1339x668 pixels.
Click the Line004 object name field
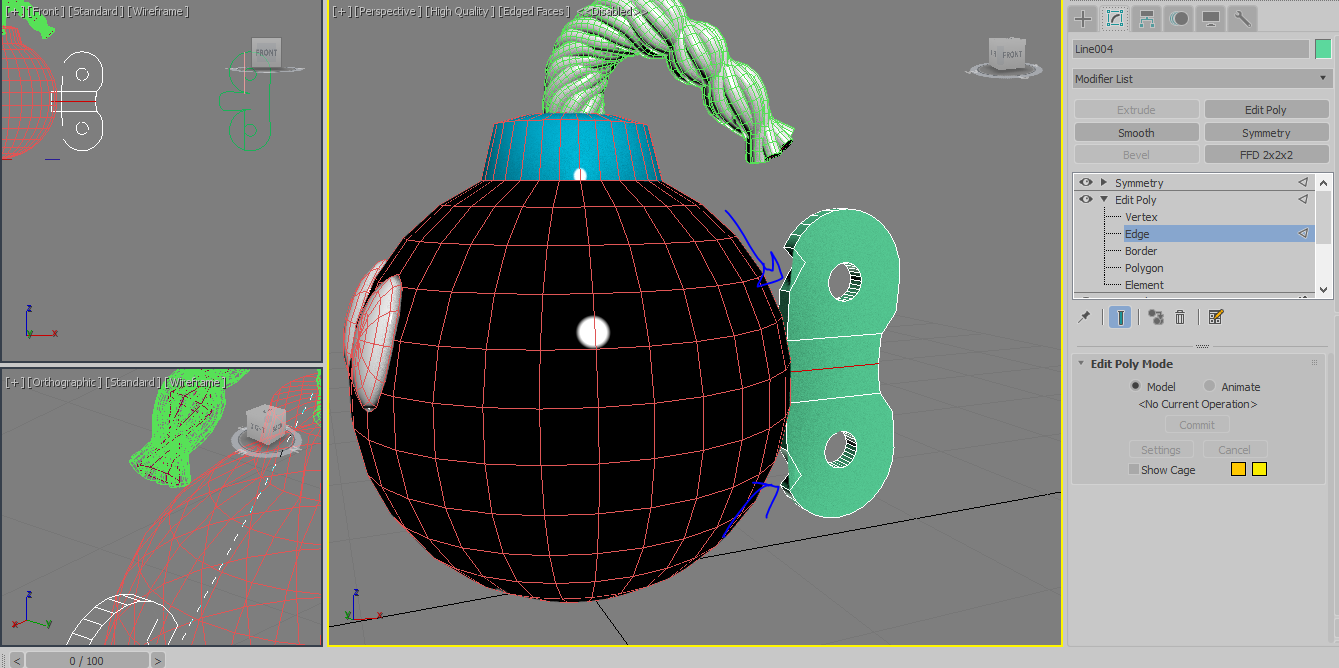(1191, 49)
